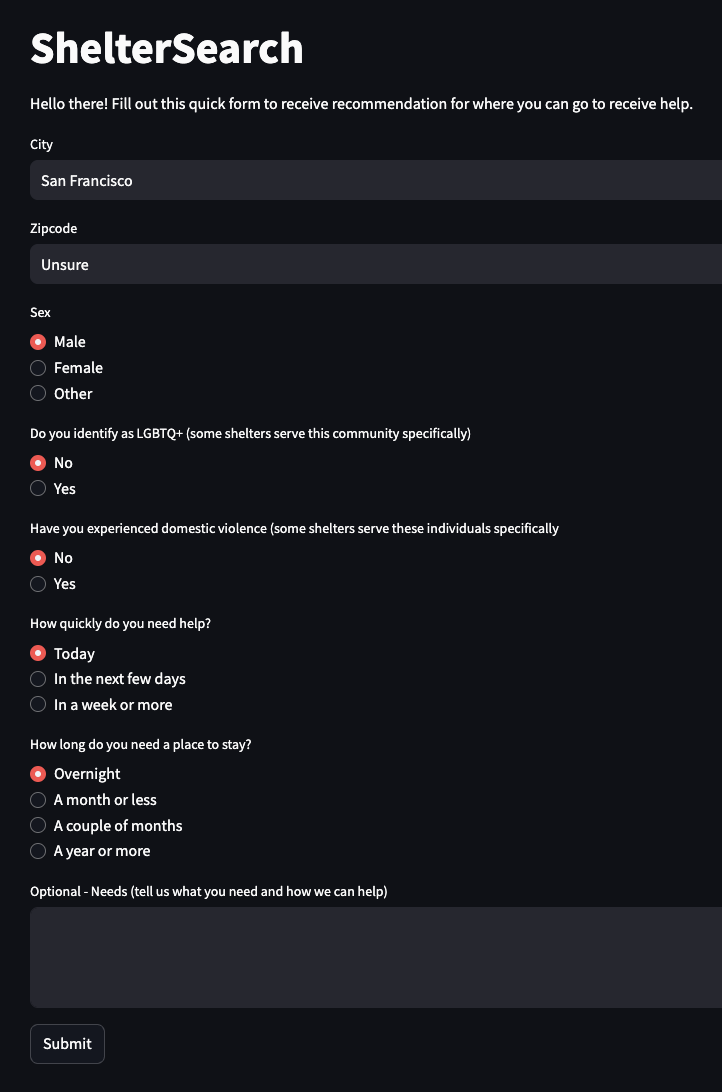Click the City input field
722x1092 pixels.
[x=375, y=181]
